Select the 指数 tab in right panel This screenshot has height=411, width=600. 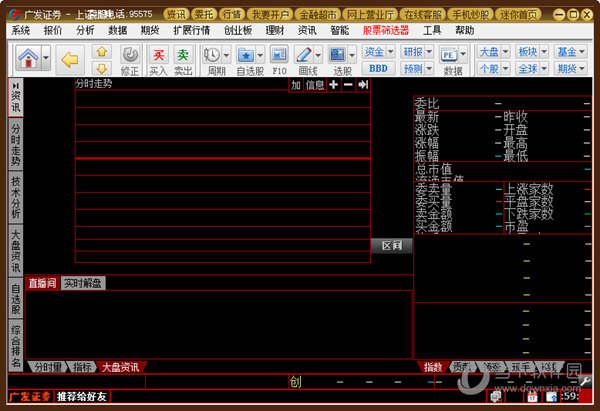tap(433, 367)
